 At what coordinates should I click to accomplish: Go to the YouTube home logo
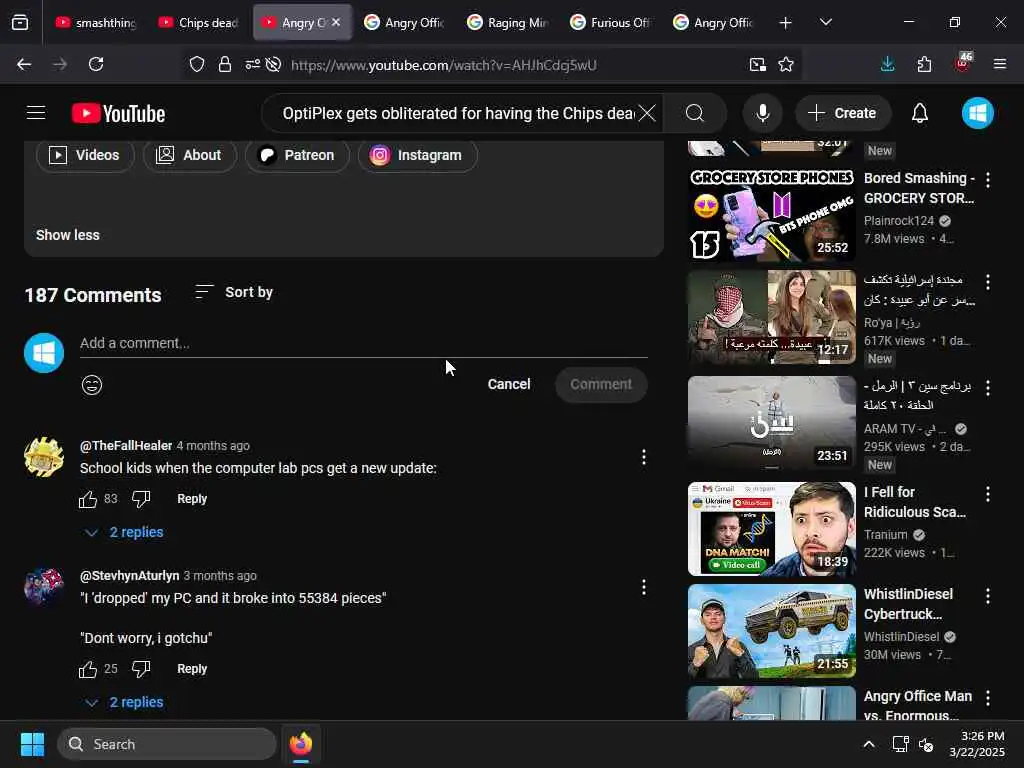(x=118, y=114)
